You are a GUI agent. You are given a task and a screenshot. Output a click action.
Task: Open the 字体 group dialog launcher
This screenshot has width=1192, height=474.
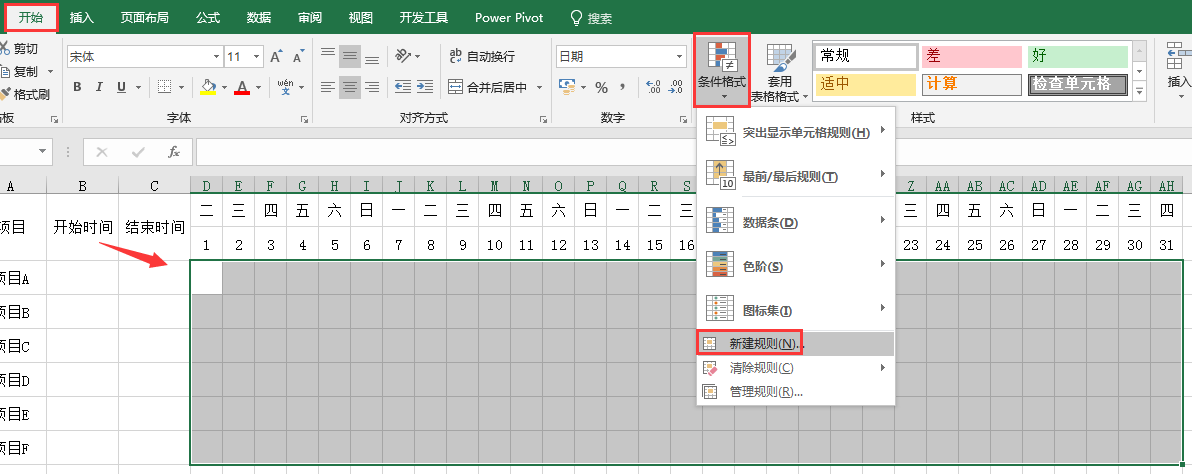(x=304, y=119)
